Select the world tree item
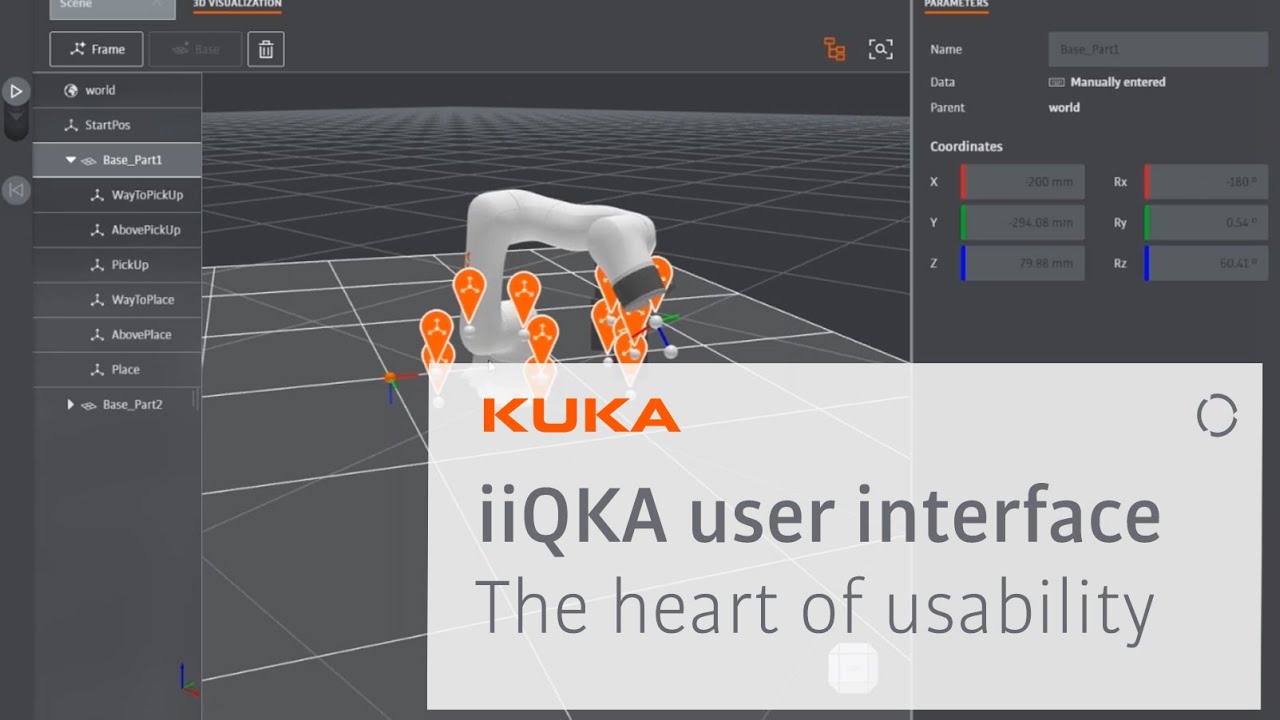This screenshot has width=1280, height=720. tap(117, 90)
